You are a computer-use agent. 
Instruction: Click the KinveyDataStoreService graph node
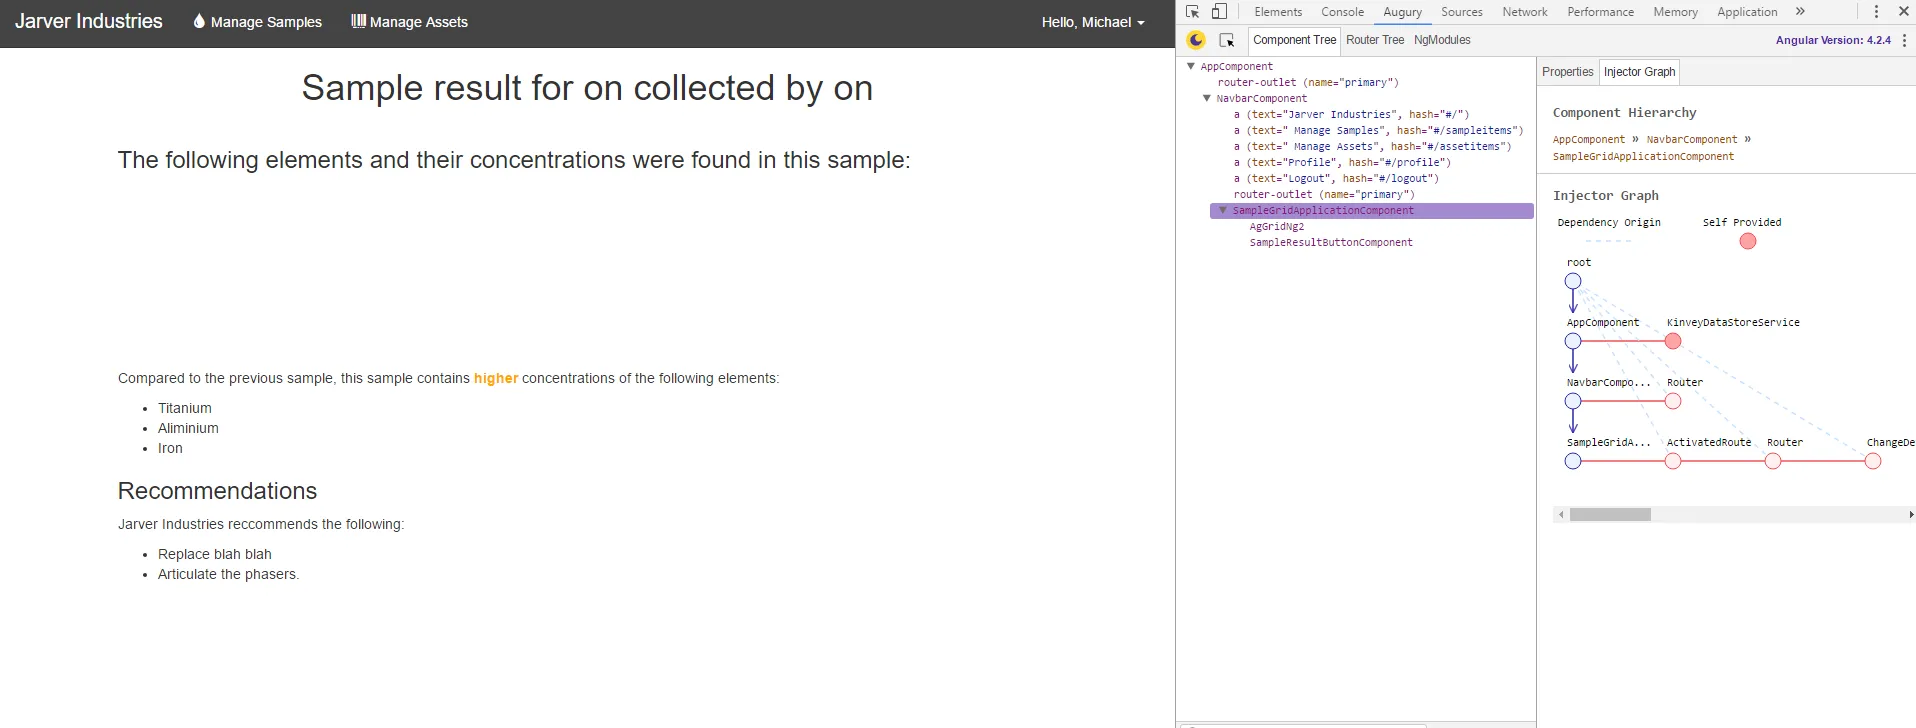(1673, 342)
